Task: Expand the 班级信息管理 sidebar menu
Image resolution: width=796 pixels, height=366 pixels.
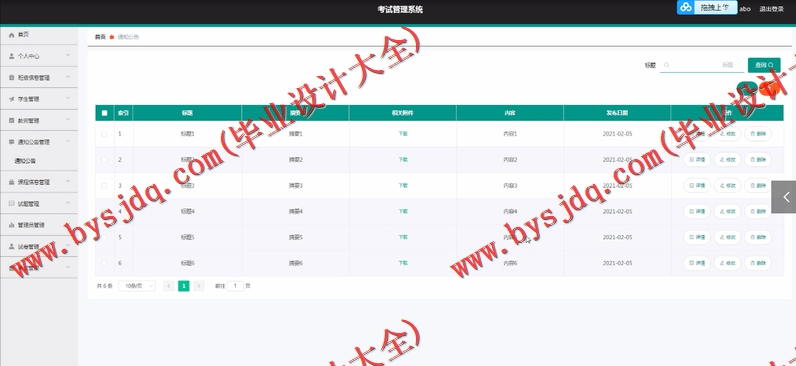Action: [39, 78]
